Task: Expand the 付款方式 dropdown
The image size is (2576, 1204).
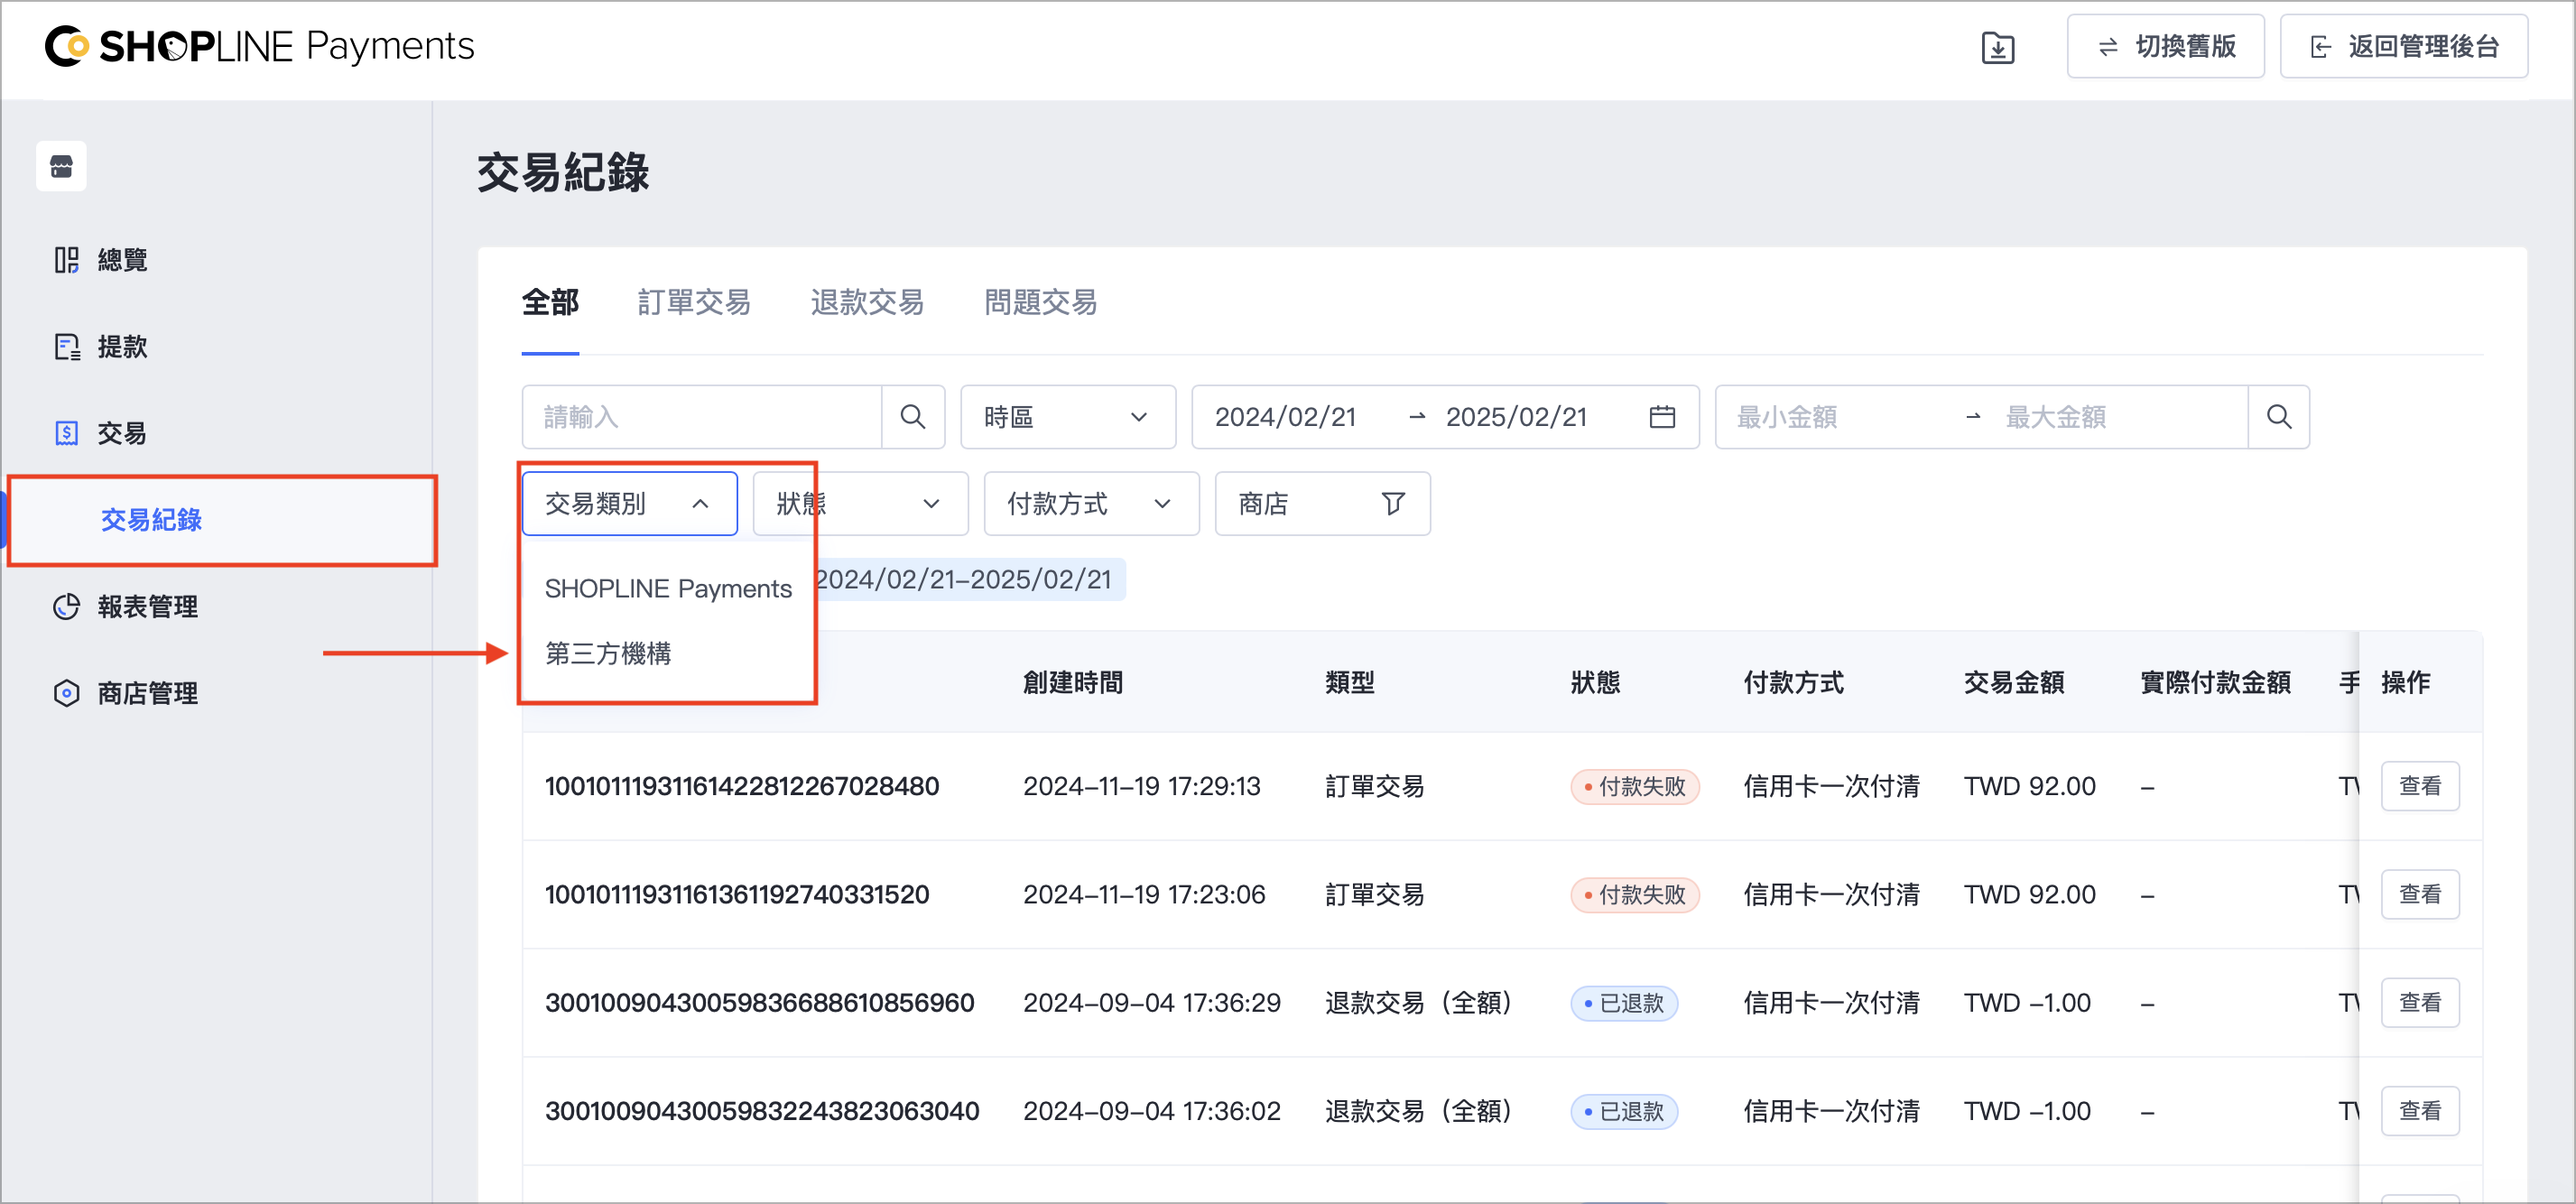Action: click(1091, 503)
